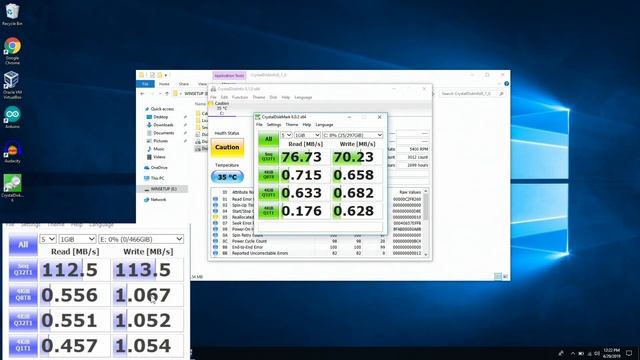
Task: Click Caution health status button in CrystalDiskInfo
Action: [x=227, y=147]
